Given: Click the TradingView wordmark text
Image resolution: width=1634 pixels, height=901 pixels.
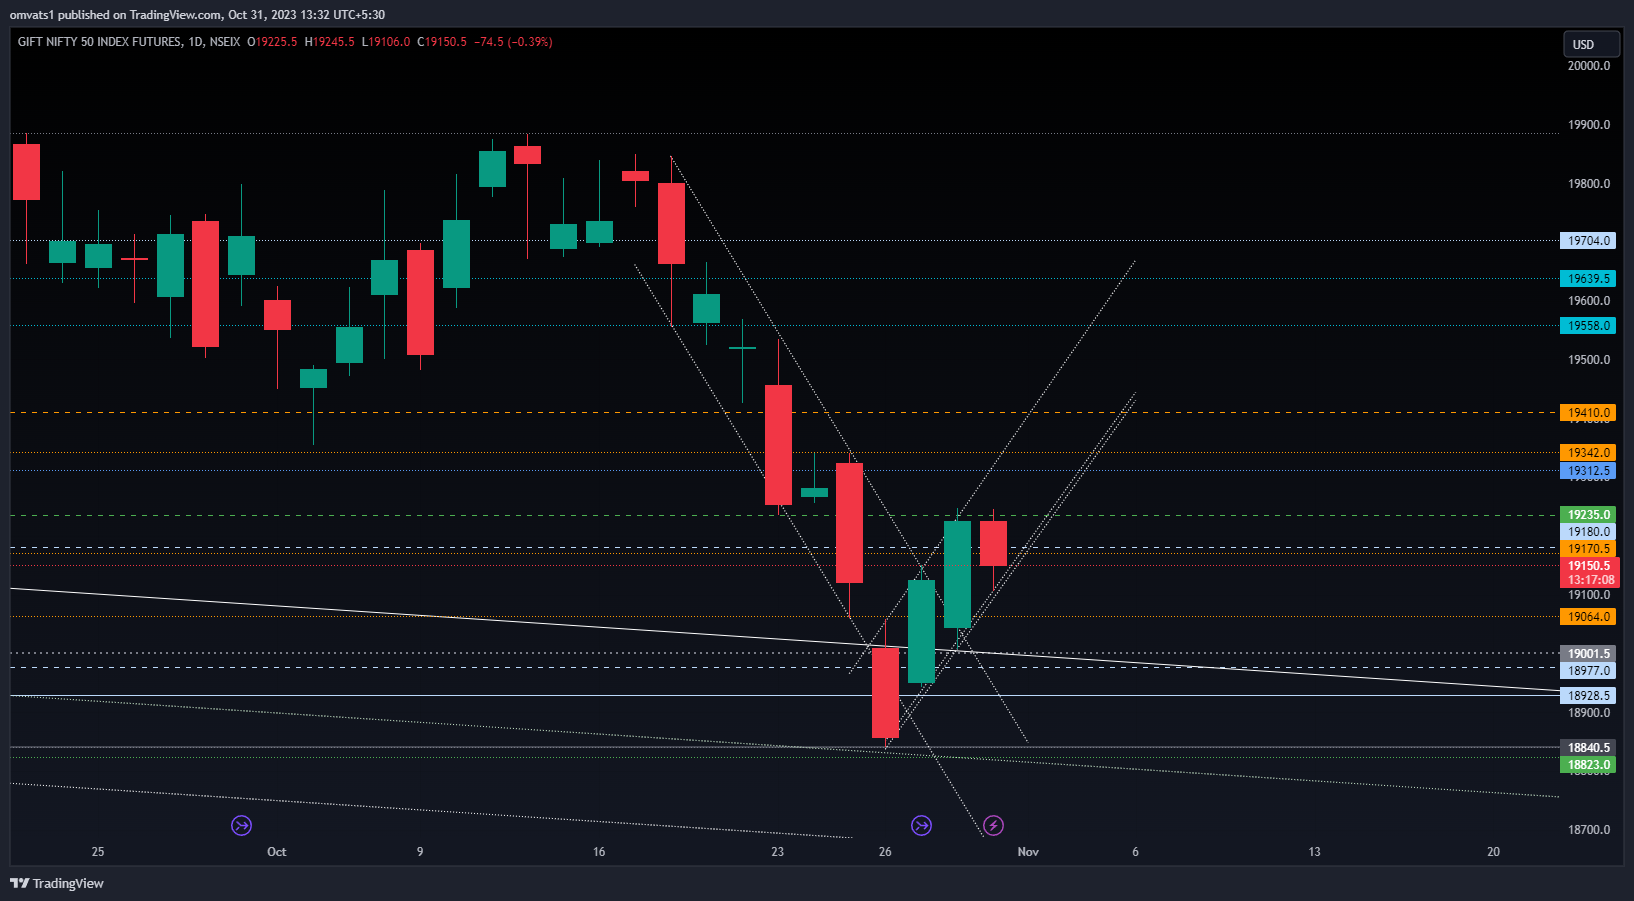Looking at the screenshot, I should pos(68,883).
